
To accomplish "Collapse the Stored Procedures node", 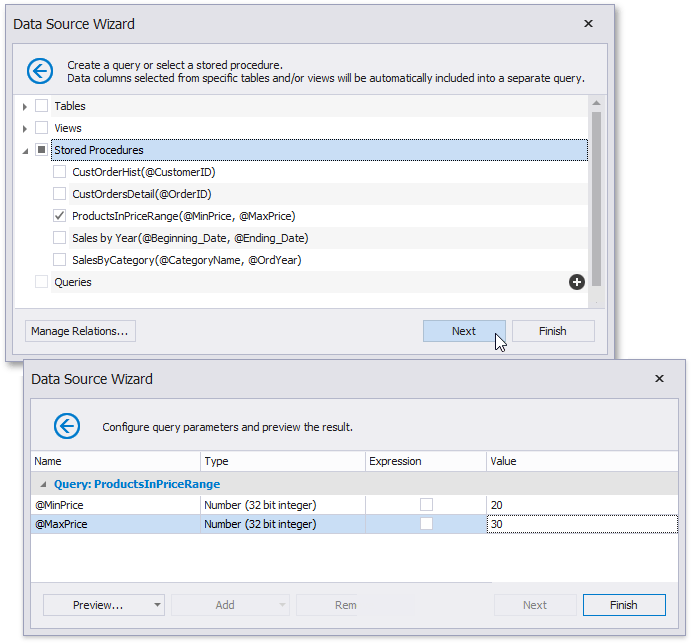I will click(25, 150).
